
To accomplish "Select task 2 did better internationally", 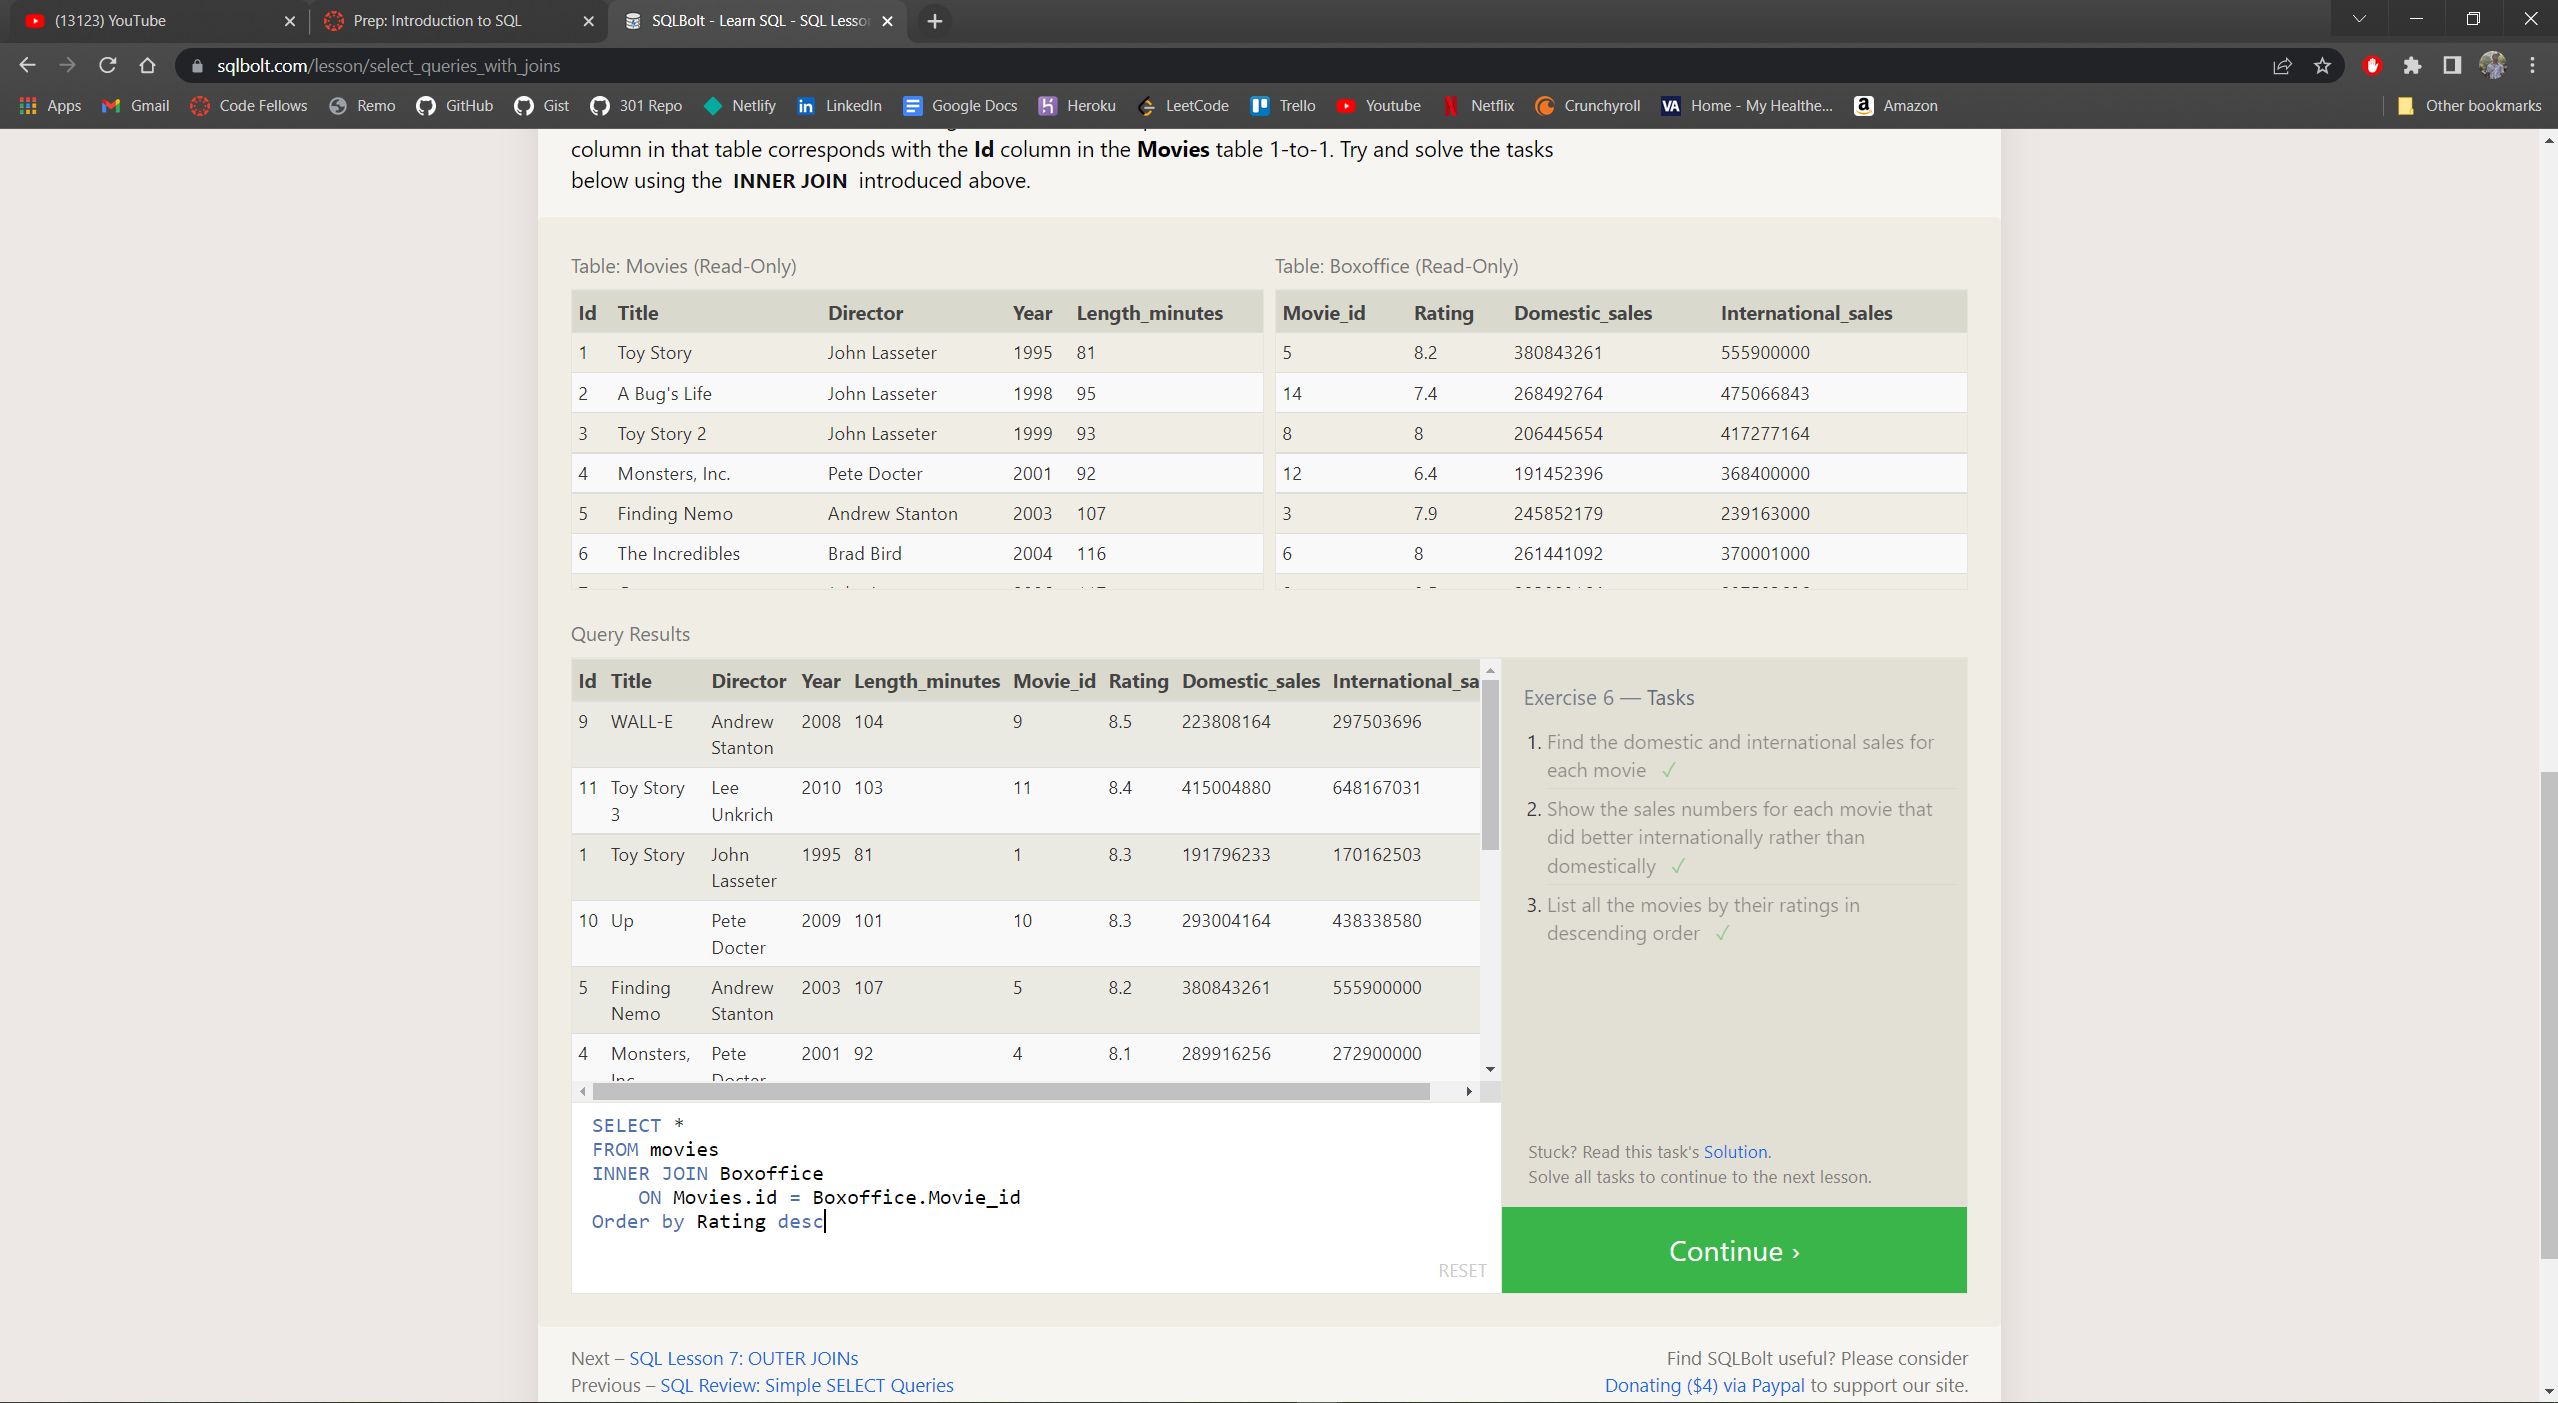I will (x=1739, y=837).
